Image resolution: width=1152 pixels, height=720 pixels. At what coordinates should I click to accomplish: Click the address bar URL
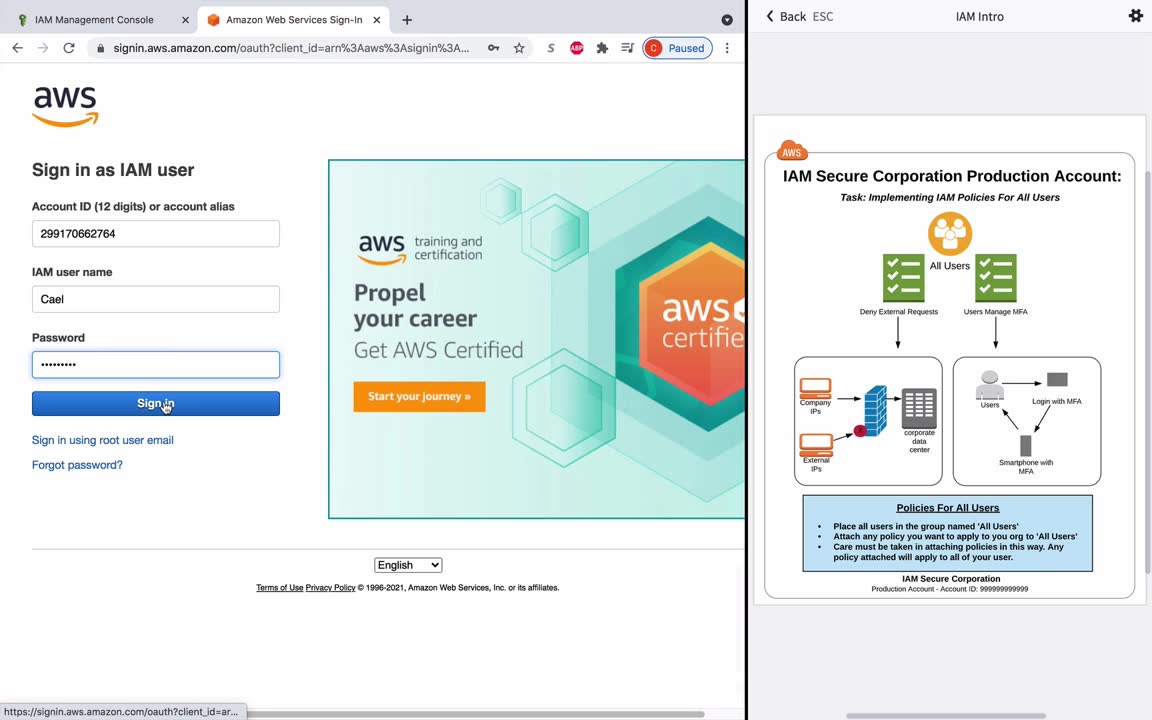click(291, 48)
